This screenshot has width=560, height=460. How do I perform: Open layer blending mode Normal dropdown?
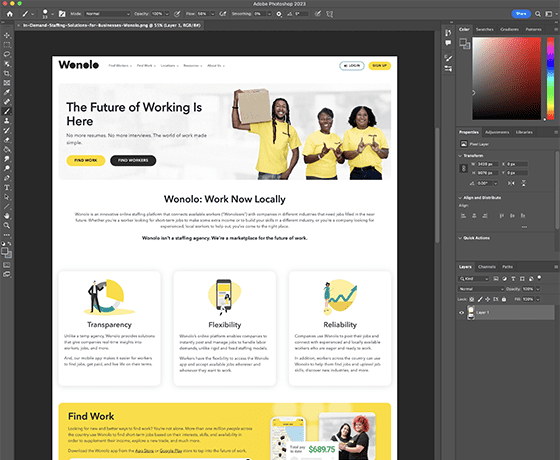coord(481,289)
